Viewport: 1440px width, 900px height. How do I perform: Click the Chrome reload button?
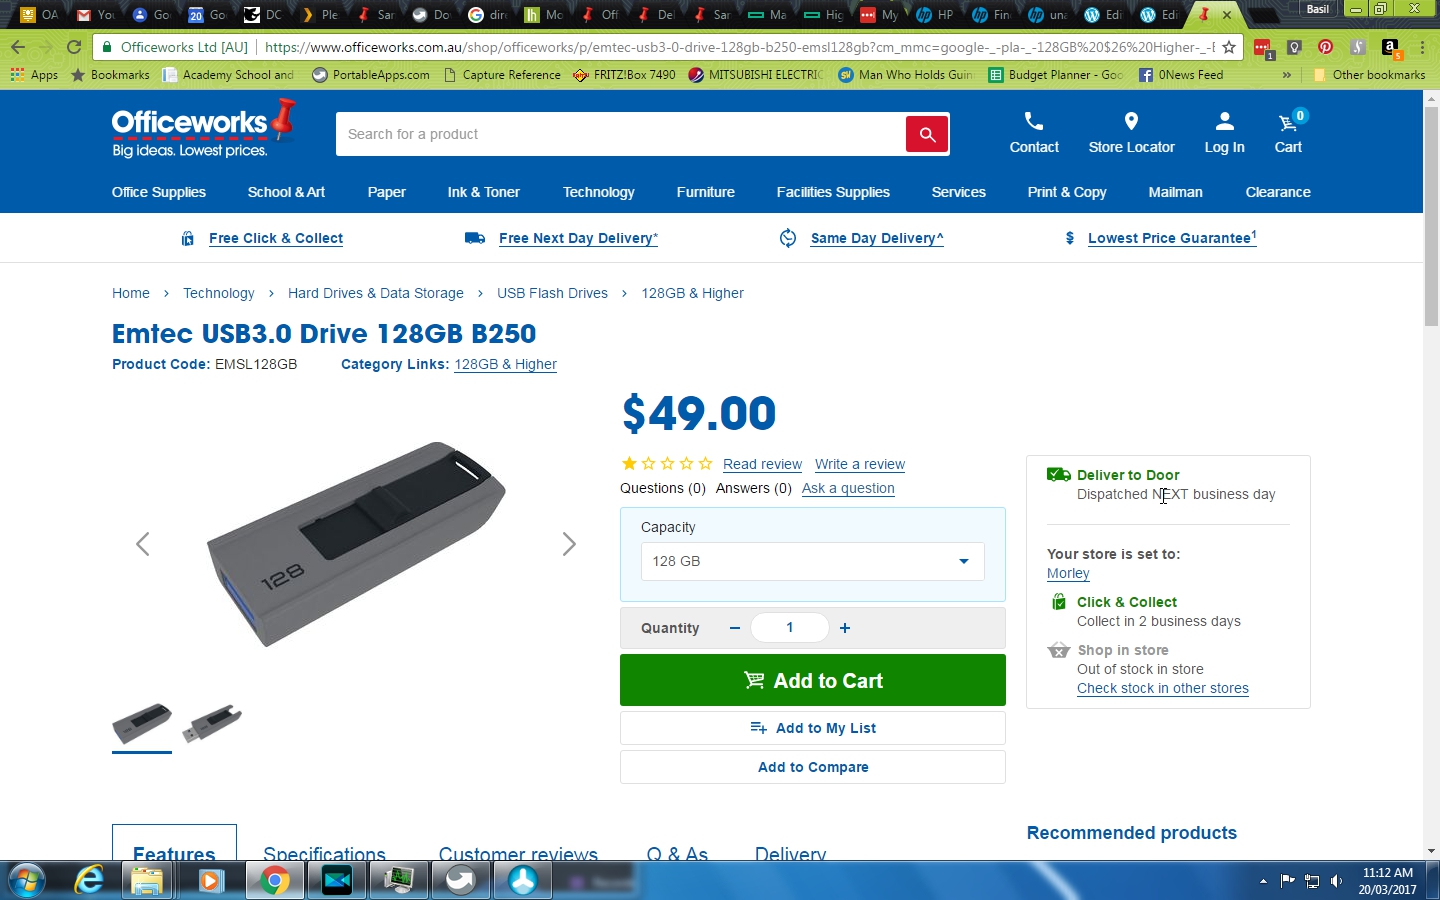click(73, 47)
